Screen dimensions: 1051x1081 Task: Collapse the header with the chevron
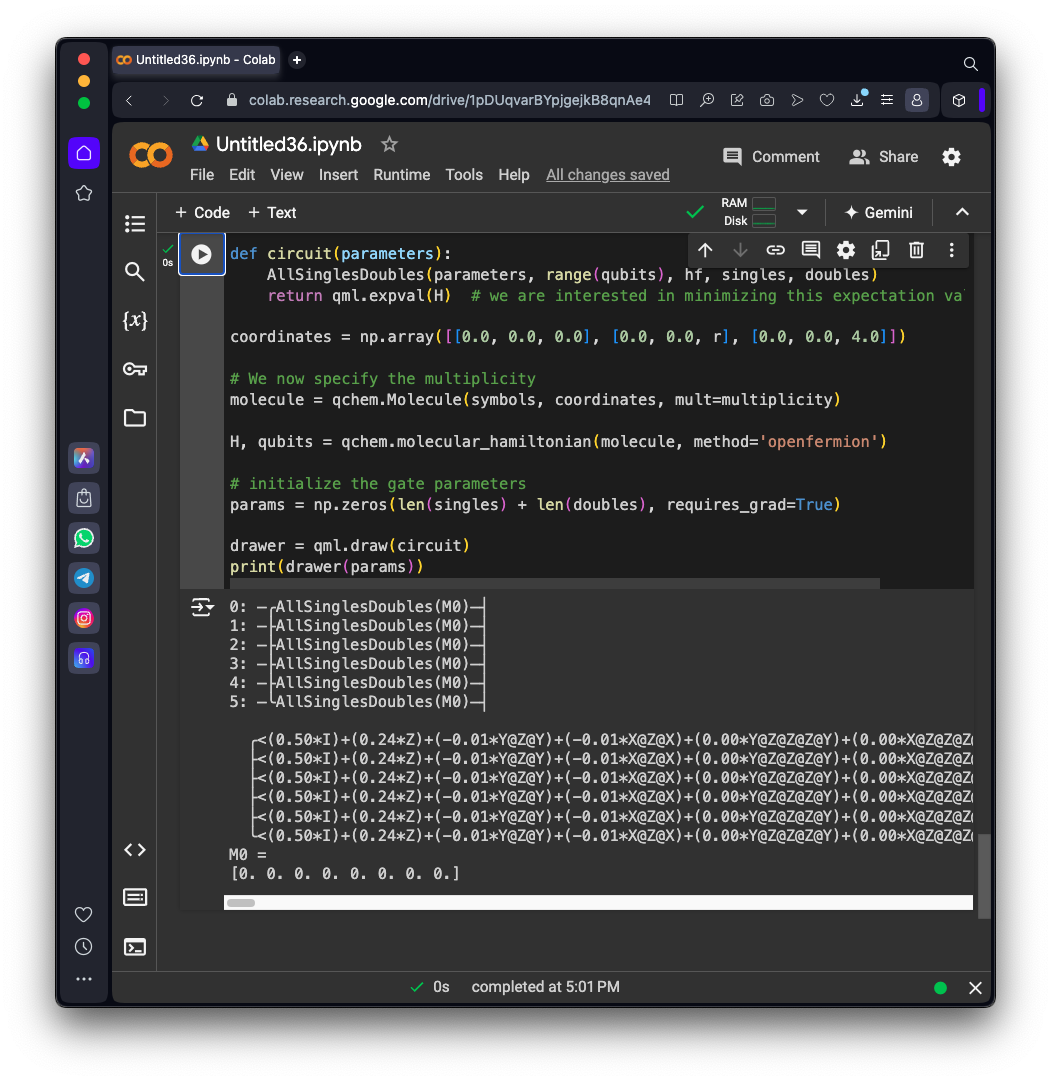click(962, 212)
